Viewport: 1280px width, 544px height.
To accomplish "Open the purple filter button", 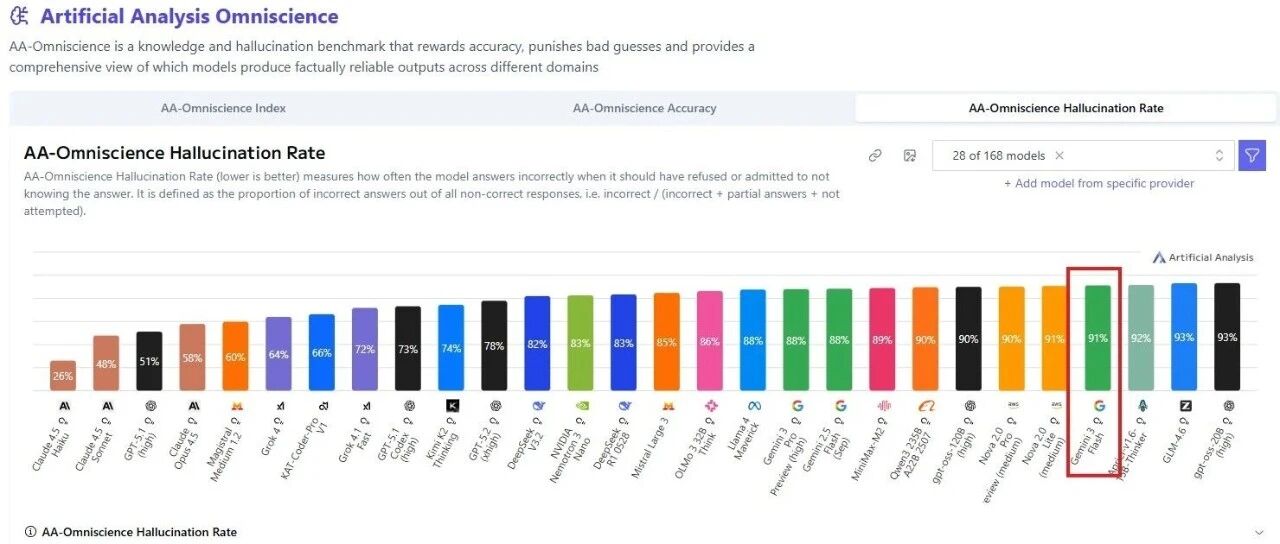I will click(x=1252, y=155).
